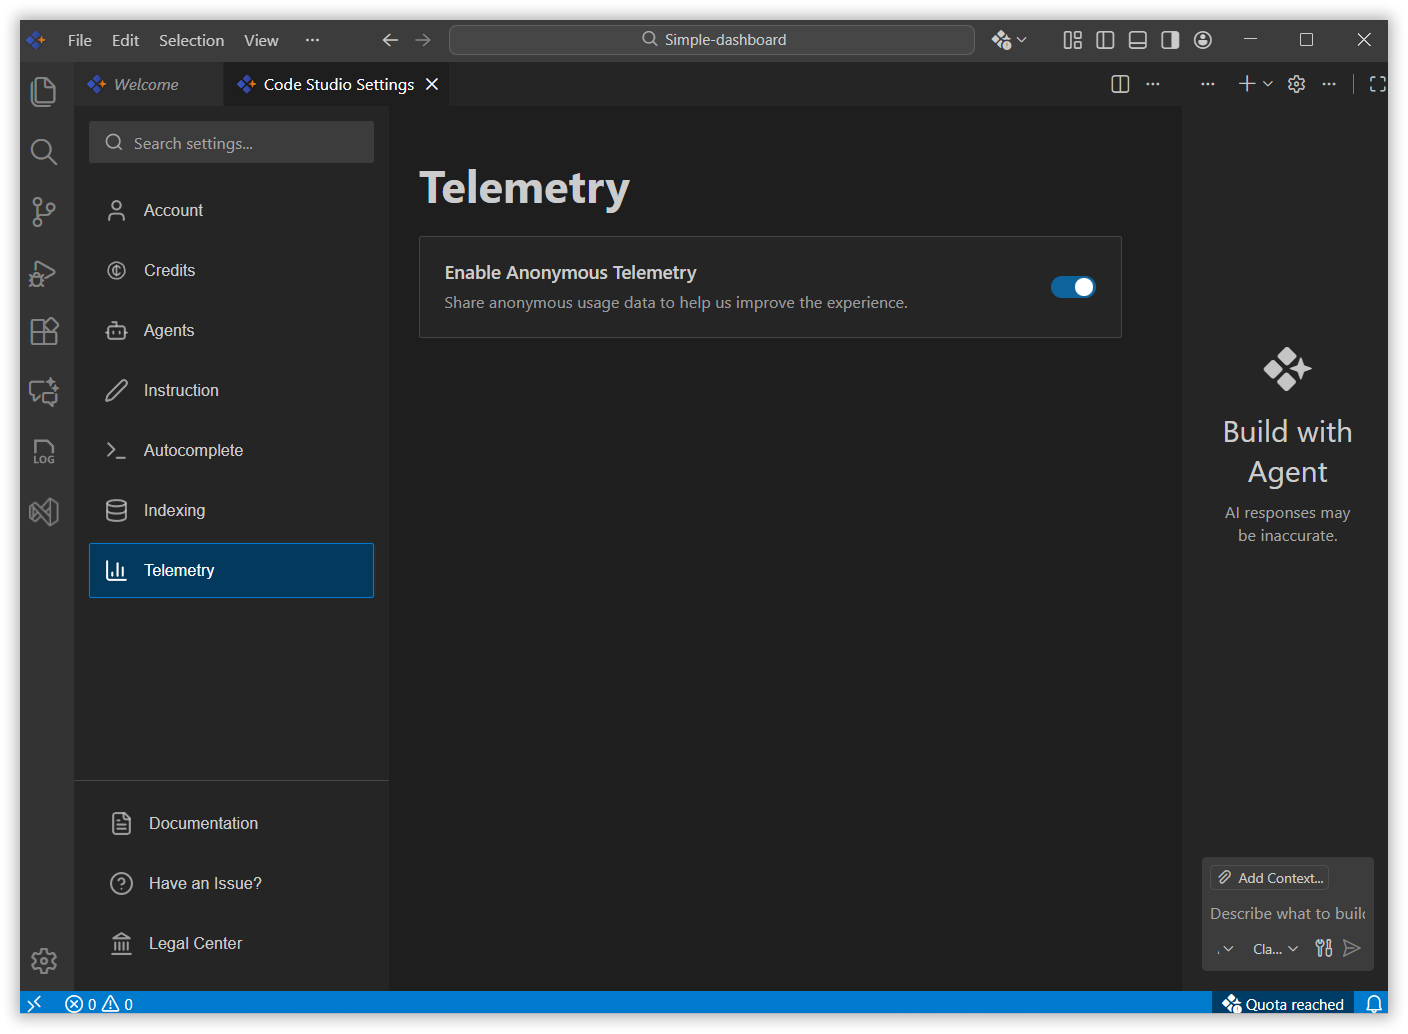Click the Add Context button
Screen dimensions: 1408x1034
pyautogui.click(x=1269, y=878)
